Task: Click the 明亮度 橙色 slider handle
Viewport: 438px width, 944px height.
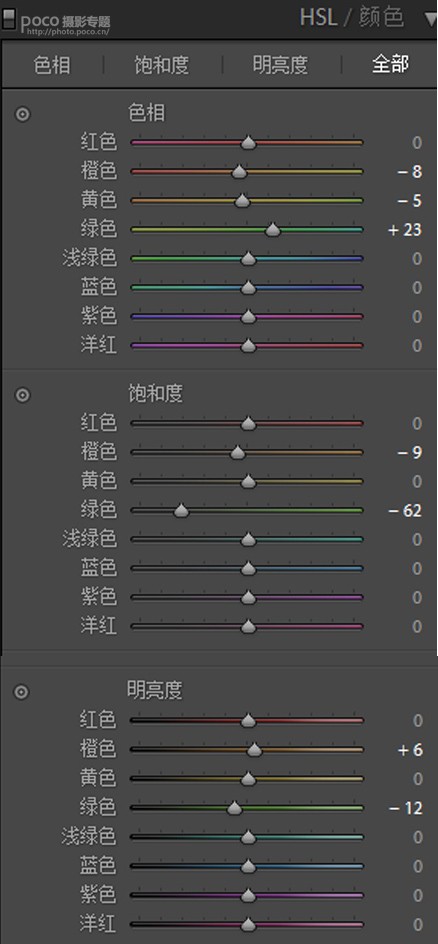Action: click(254, 750)
